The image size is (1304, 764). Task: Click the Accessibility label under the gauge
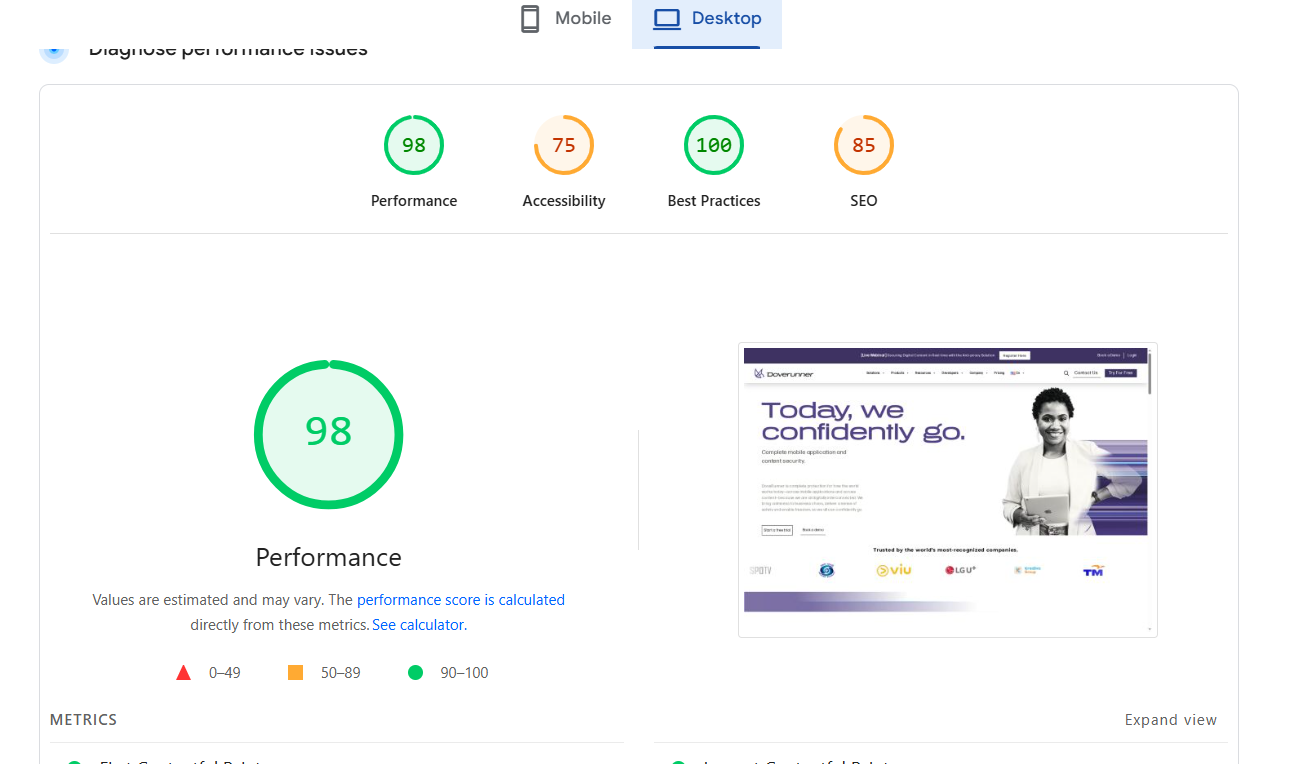(x=564, y=201)
